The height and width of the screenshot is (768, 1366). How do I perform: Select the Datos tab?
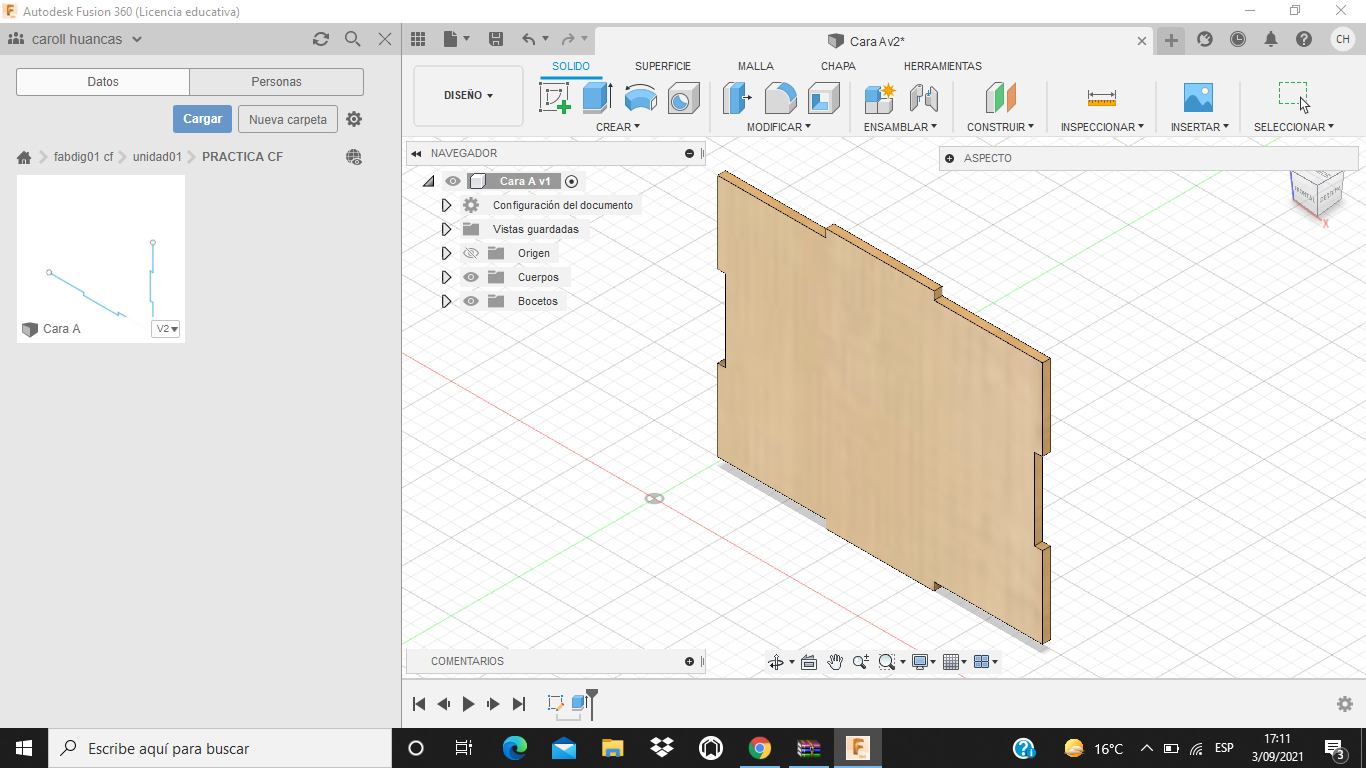103,82
